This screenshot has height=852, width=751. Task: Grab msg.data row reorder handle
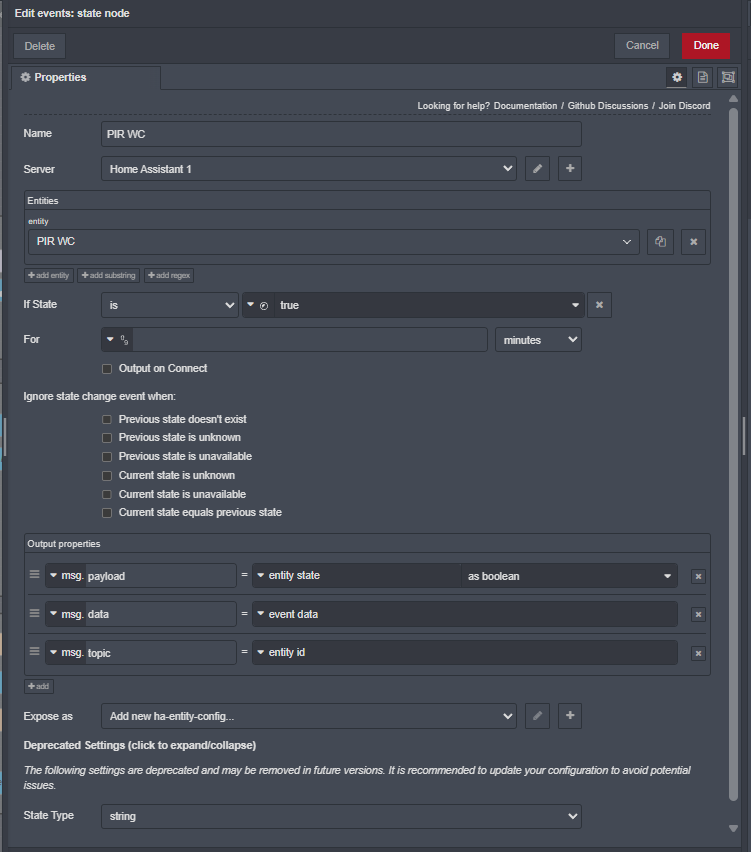pos(34,613)
